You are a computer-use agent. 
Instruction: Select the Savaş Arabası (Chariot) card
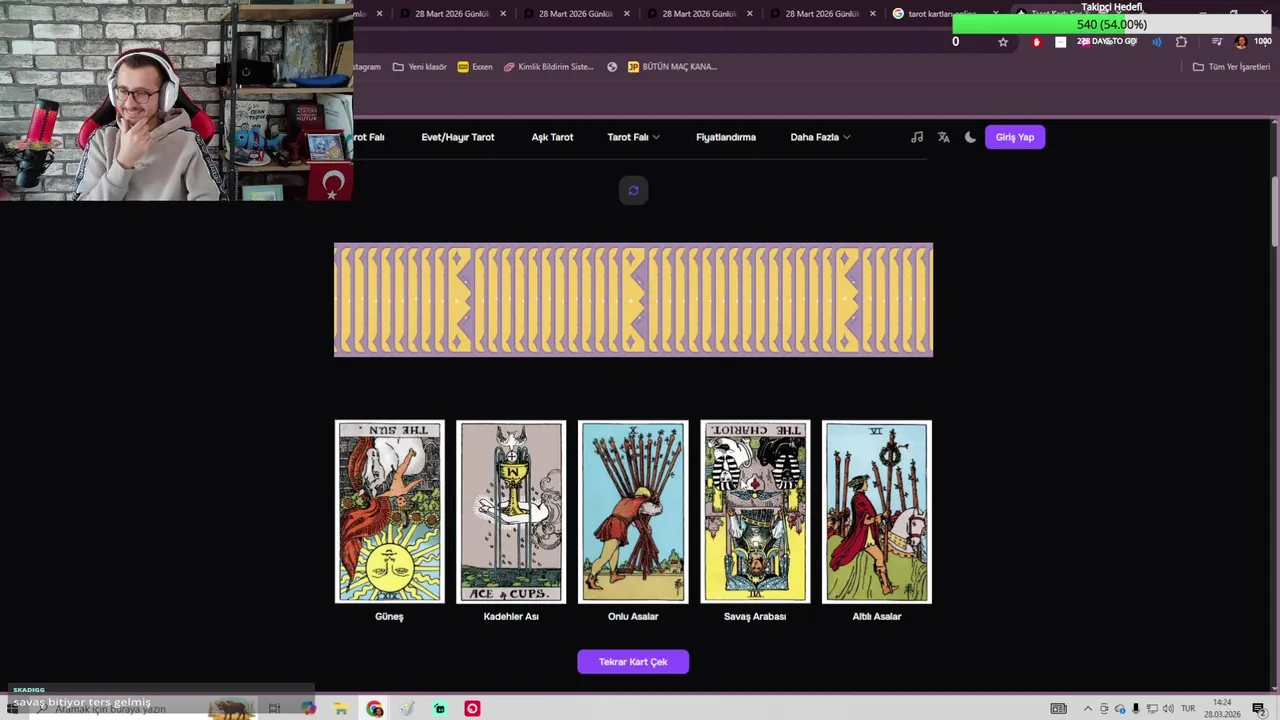755,512
